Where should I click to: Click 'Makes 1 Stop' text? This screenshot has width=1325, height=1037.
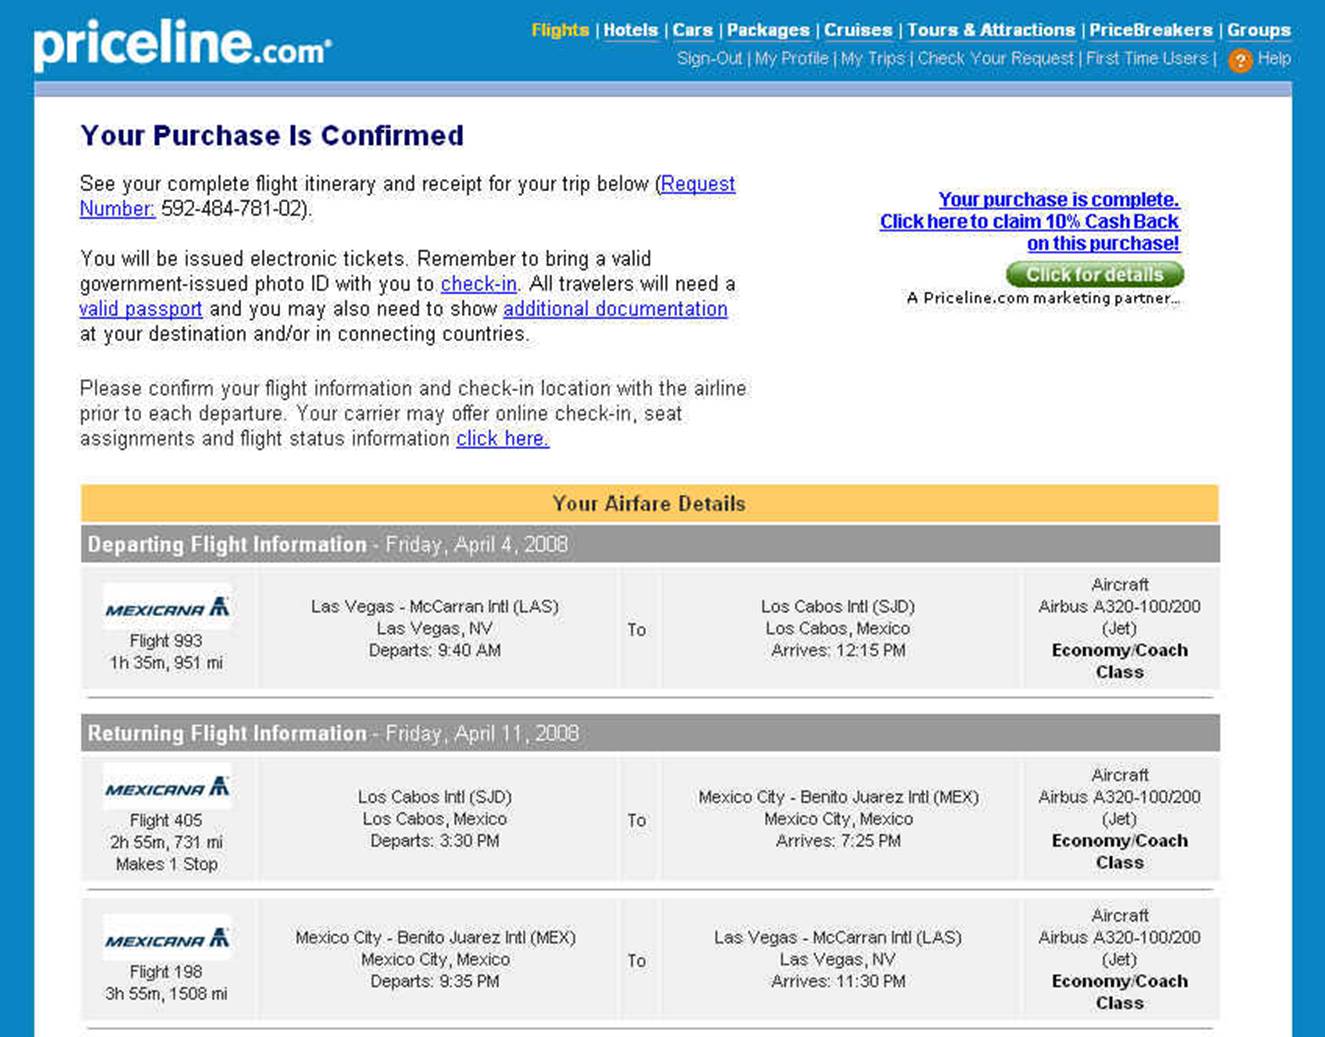[166, 864]
